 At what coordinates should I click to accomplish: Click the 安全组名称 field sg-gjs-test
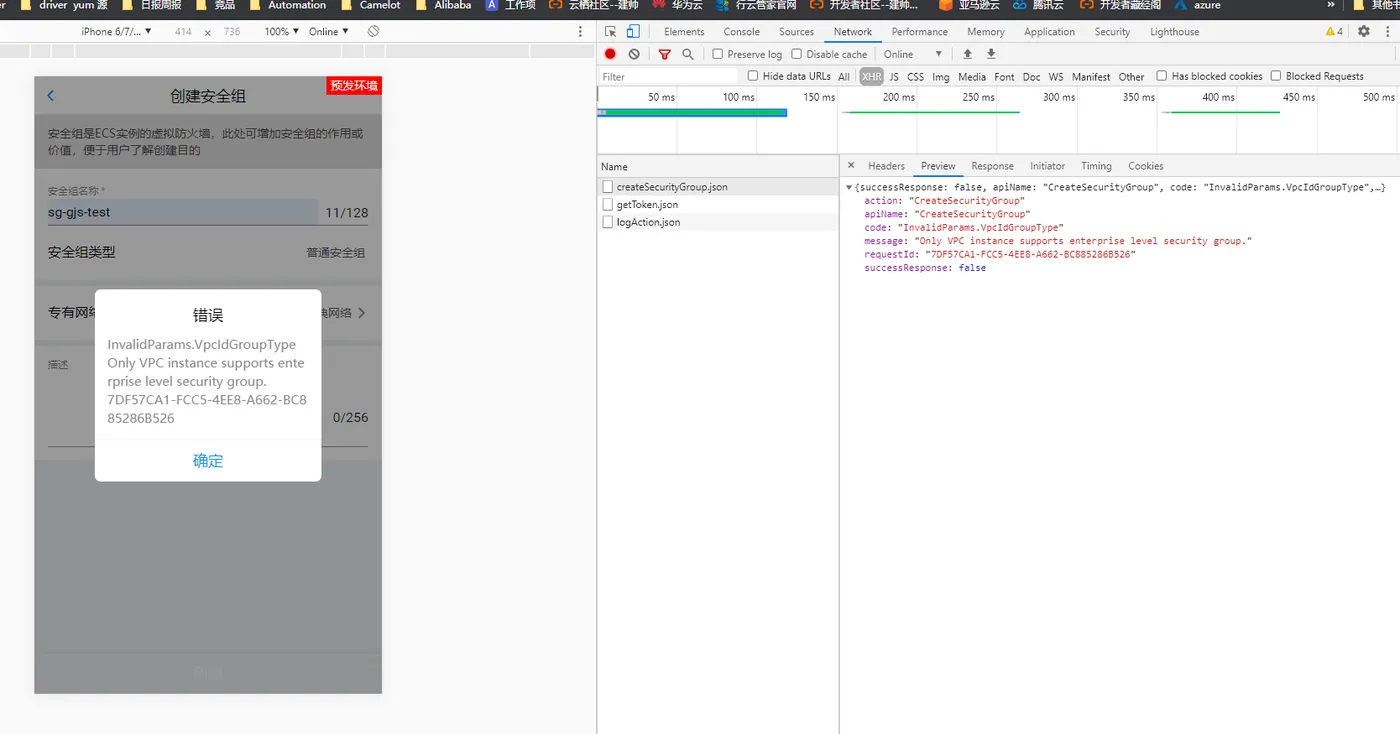(182, 212)
